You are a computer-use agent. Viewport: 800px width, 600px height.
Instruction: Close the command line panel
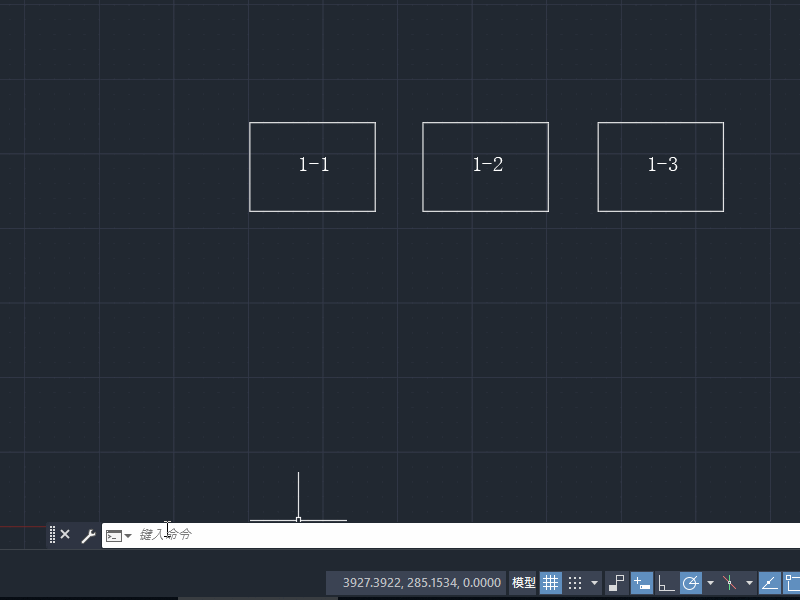[x=65, y=535]
